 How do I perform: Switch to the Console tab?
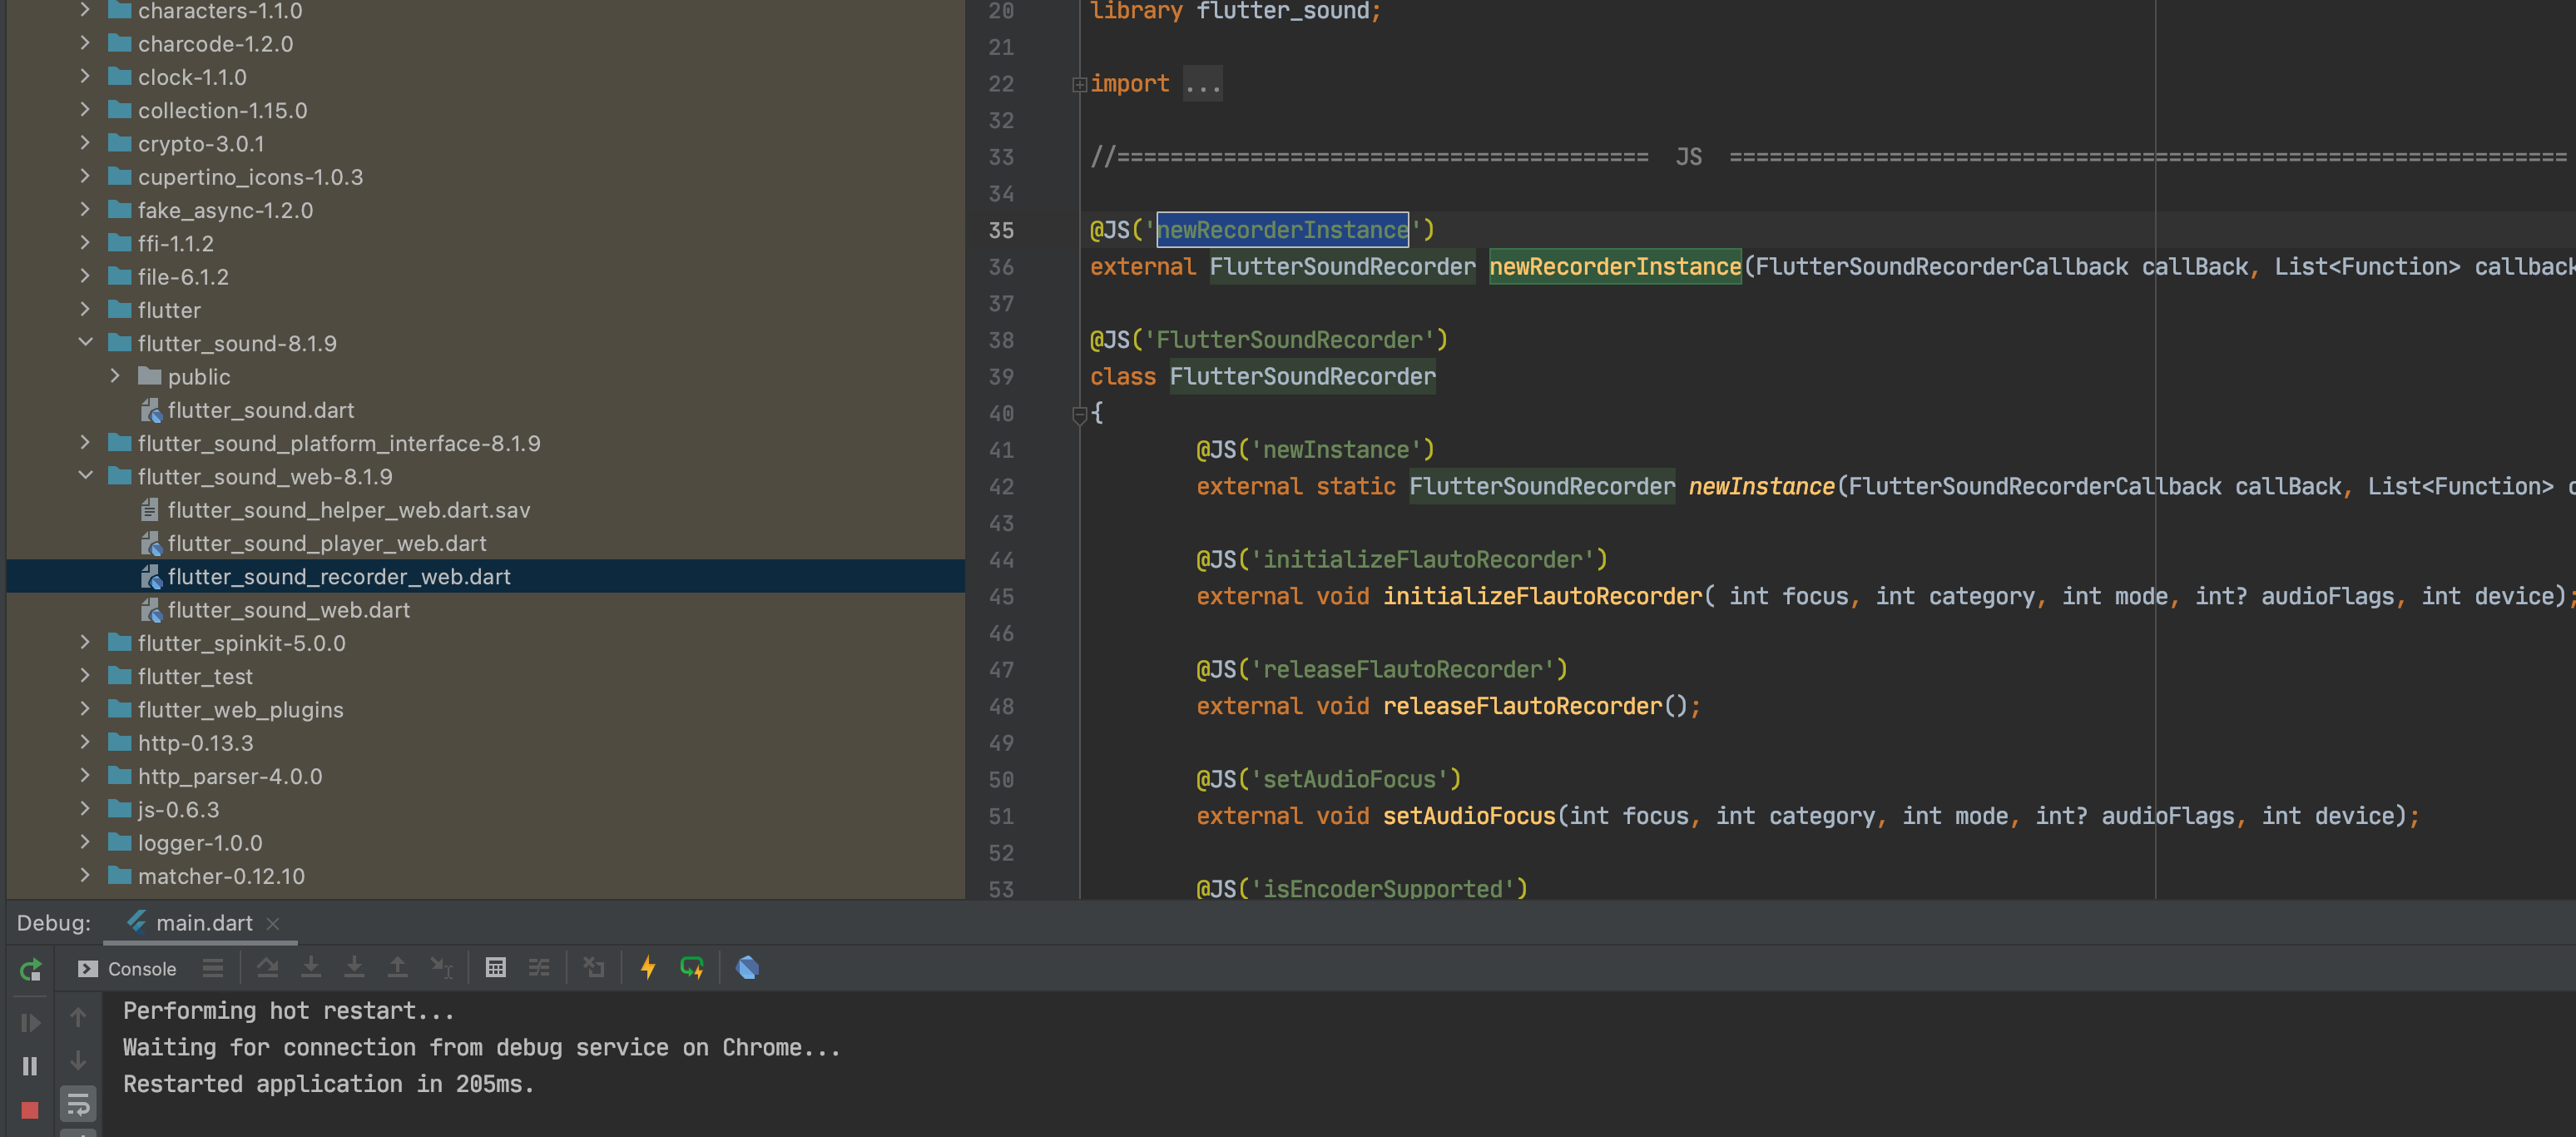point(142,969)
